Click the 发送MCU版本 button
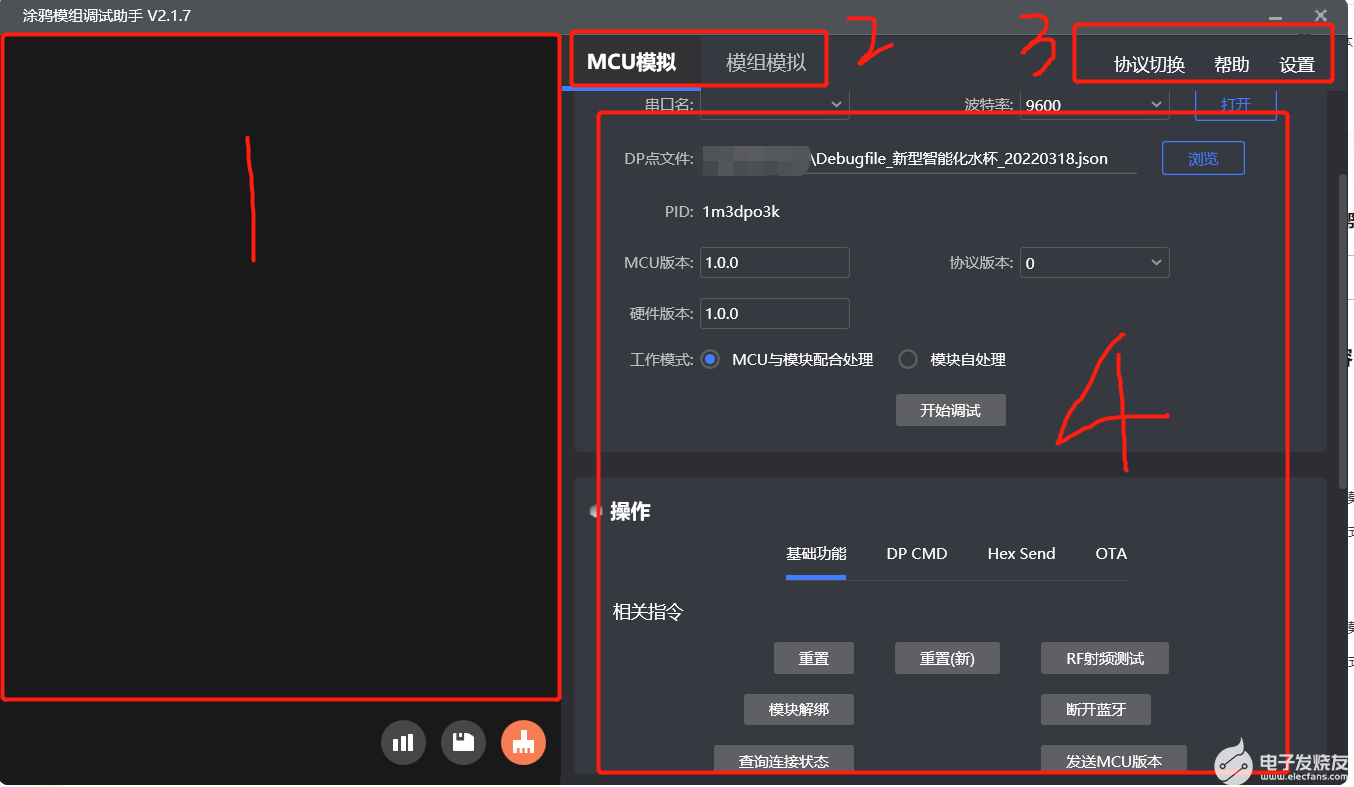The height and width of the screenshot is (787, 1354). pos(1114,760)
